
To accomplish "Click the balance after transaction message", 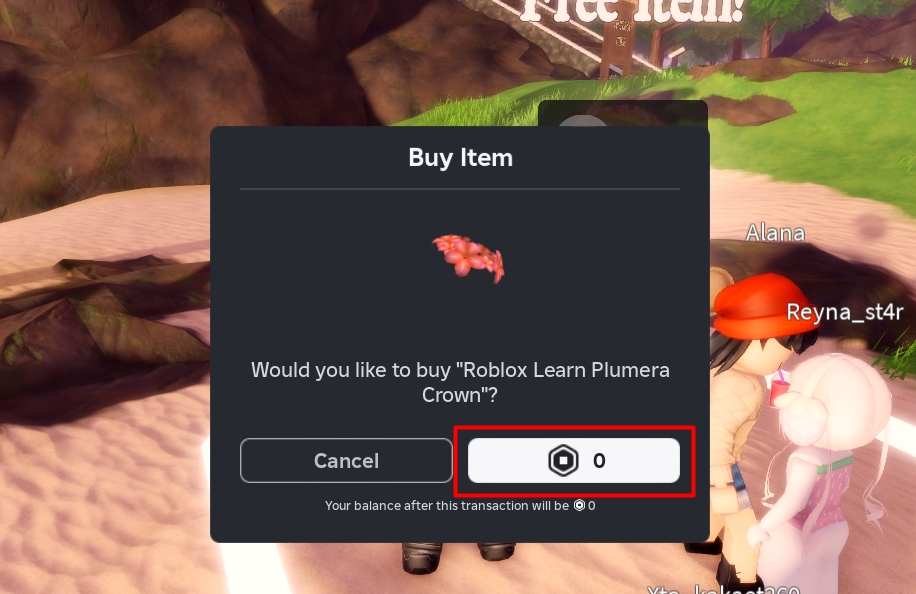I will [x=460, y=506].
